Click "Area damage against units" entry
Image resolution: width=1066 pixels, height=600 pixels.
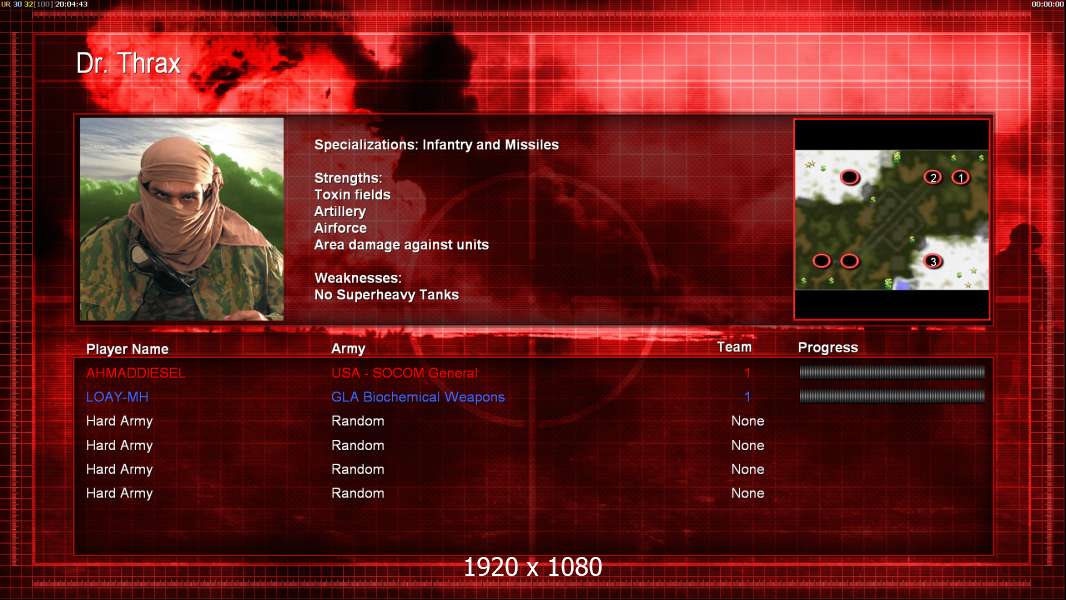click(401, 245)
